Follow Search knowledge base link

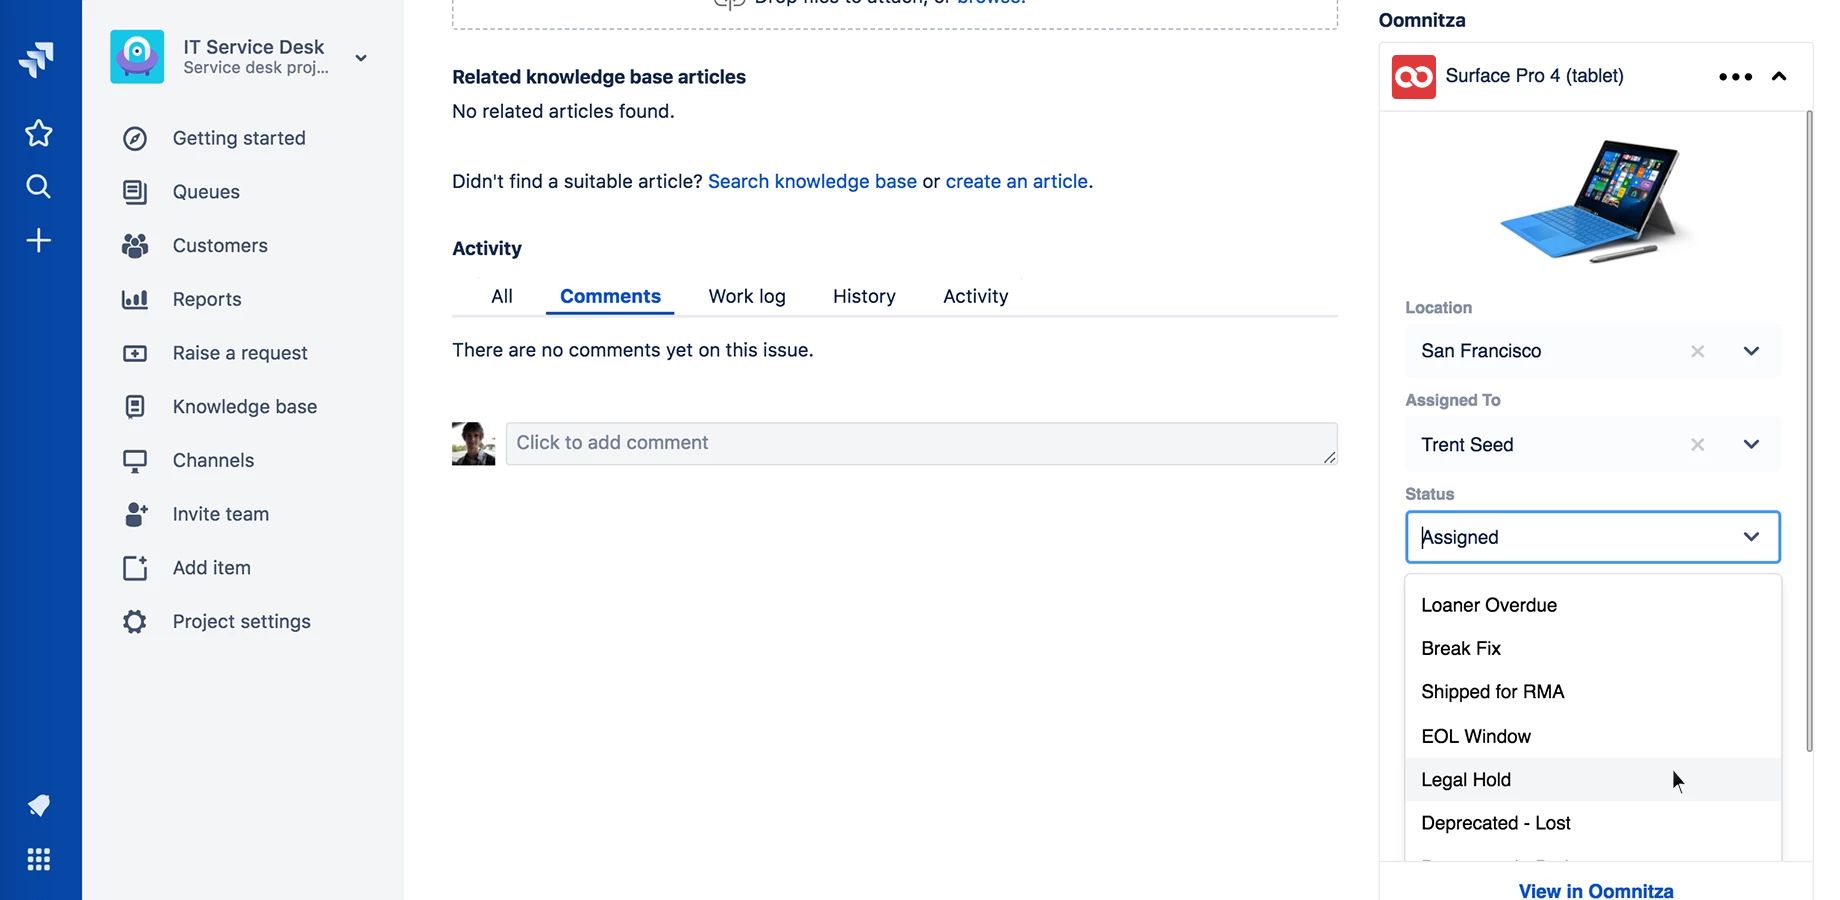[812, 181]
